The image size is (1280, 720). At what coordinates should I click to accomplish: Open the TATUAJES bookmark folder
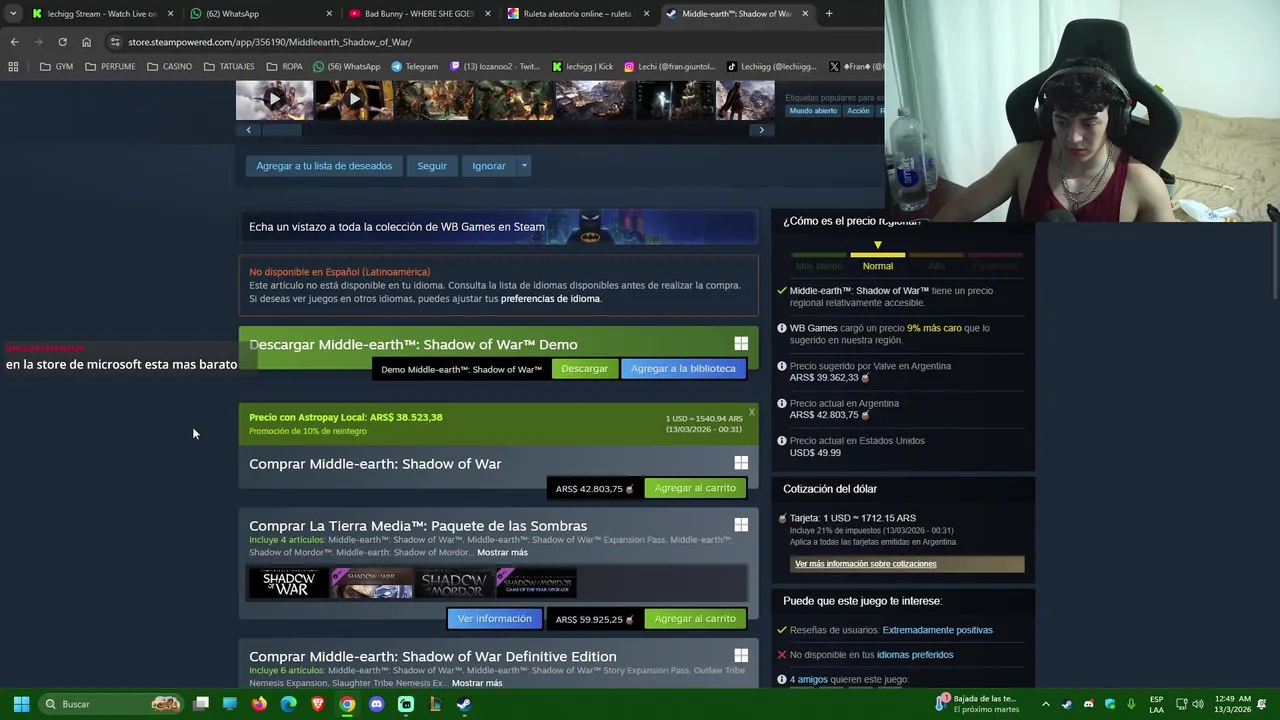coord(229,67)
